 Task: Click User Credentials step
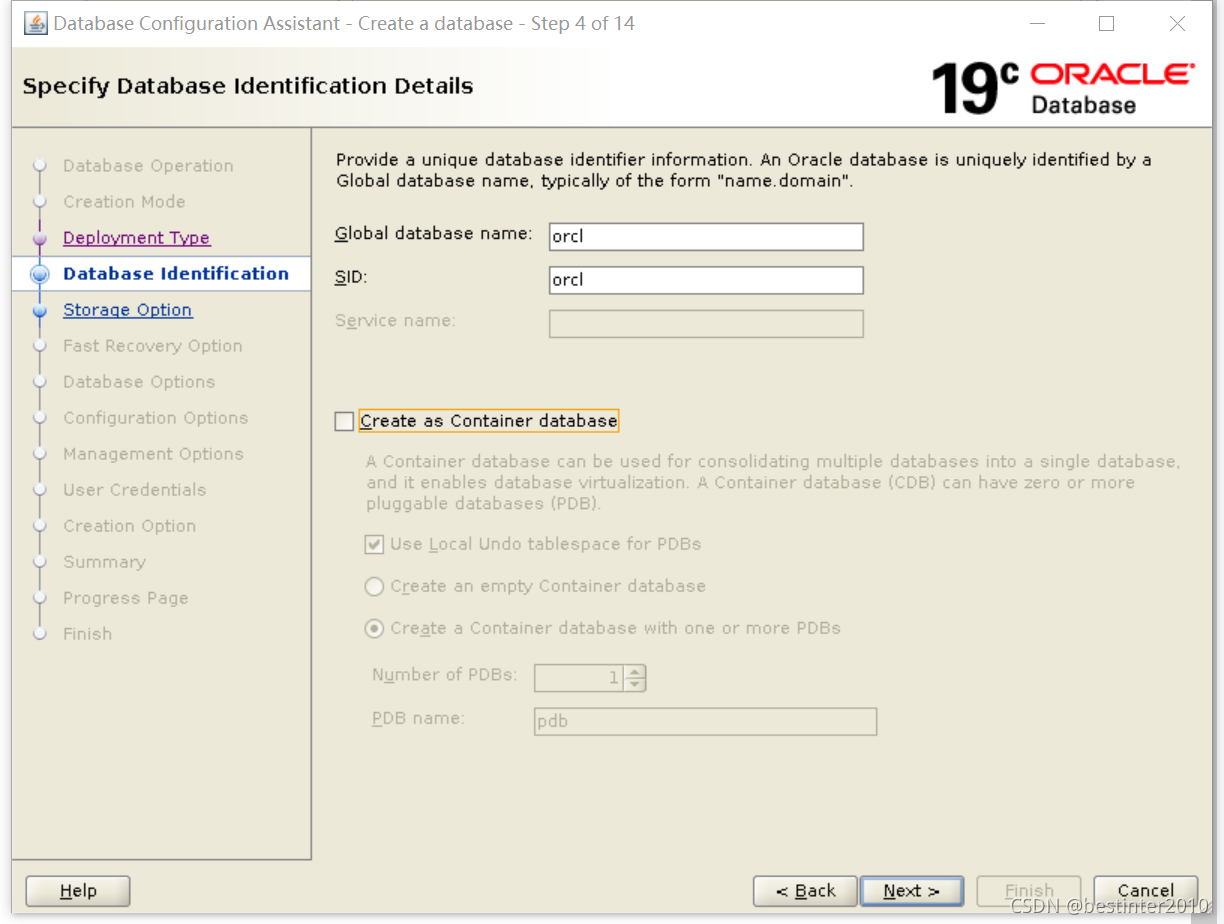pyautogui.click(x=134, y=490)
